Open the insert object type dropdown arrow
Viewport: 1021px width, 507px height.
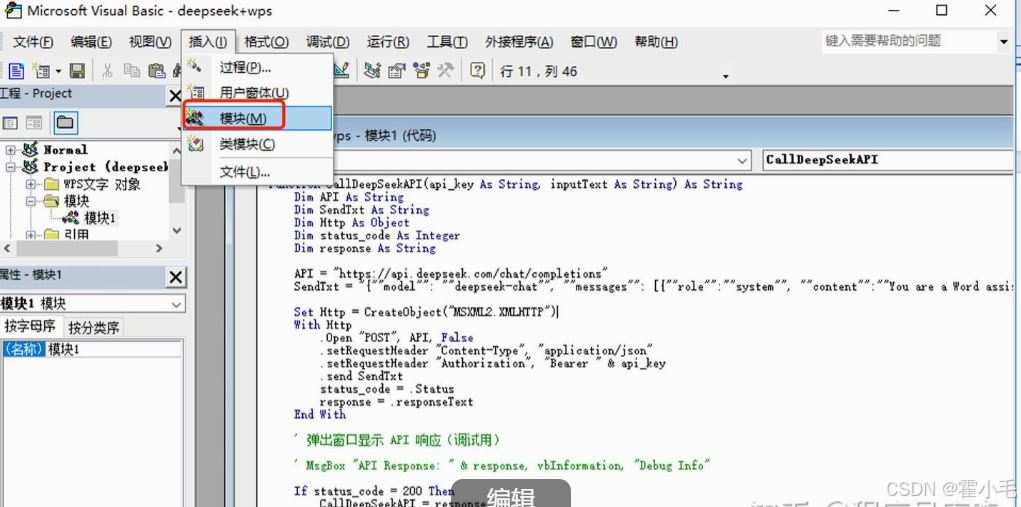coord(58,71)
